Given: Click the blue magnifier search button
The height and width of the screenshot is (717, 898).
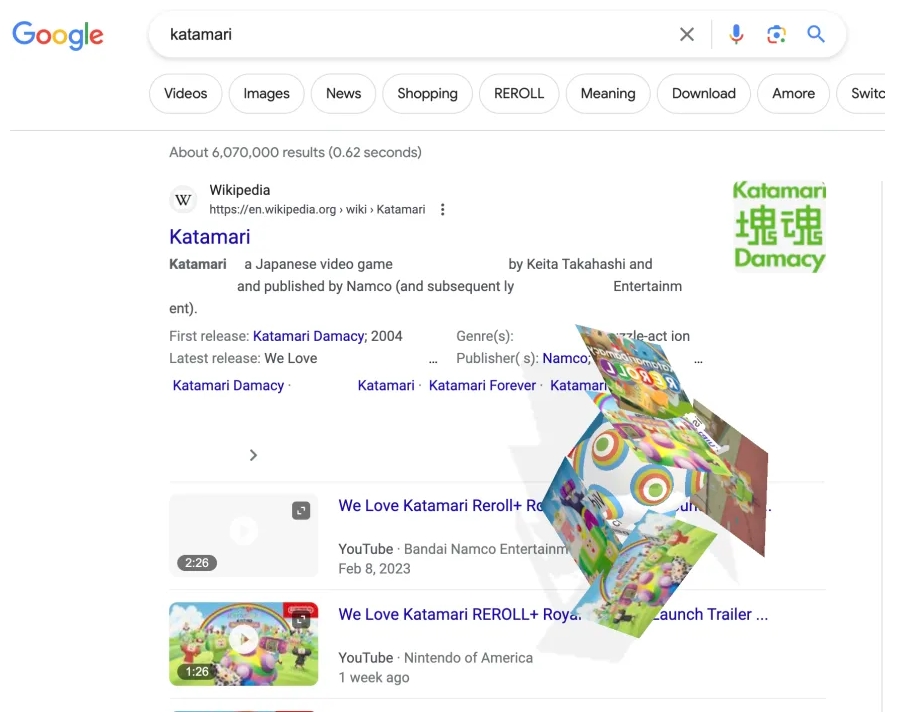Looking at the screenshot, I should click(816, 34).
